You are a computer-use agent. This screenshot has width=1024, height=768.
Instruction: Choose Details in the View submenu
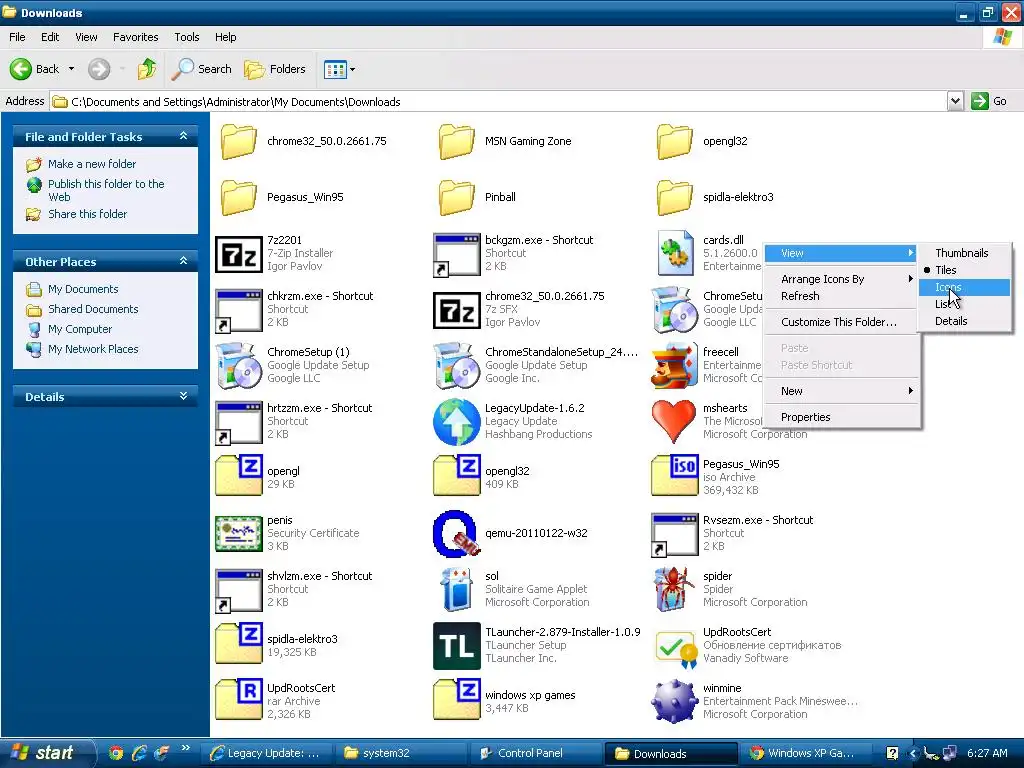(965, 321)
